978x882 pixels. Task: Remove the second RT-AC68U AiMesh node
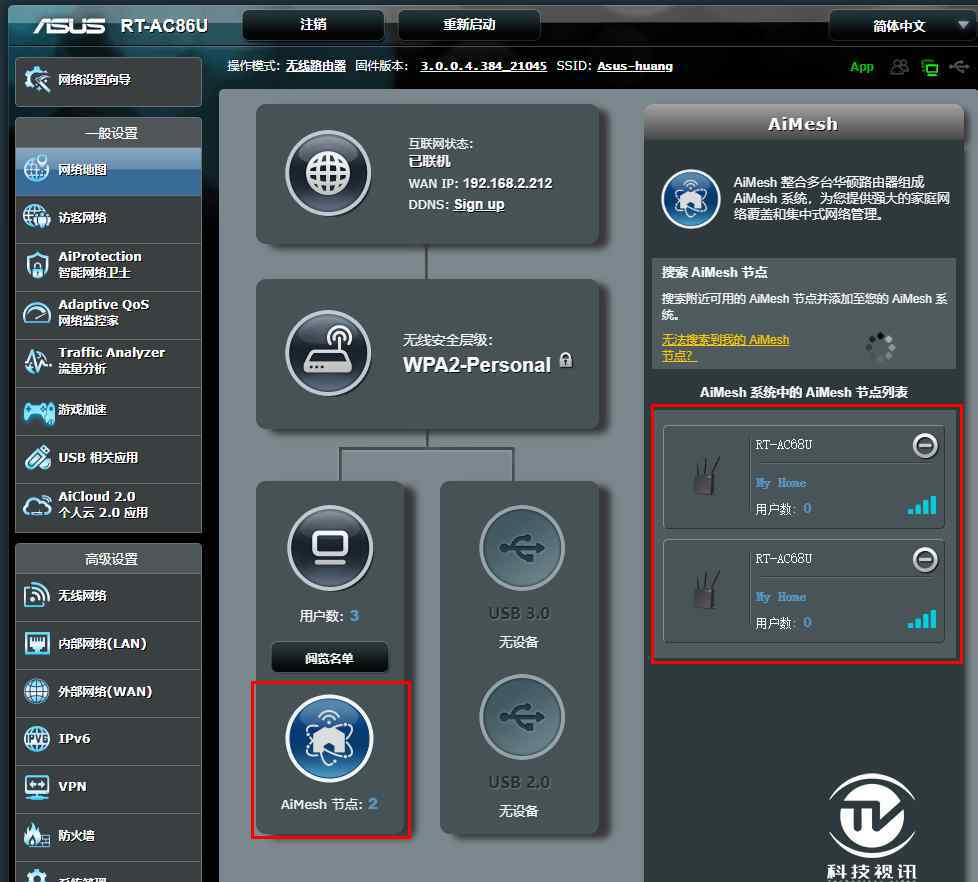coord(925,560)
